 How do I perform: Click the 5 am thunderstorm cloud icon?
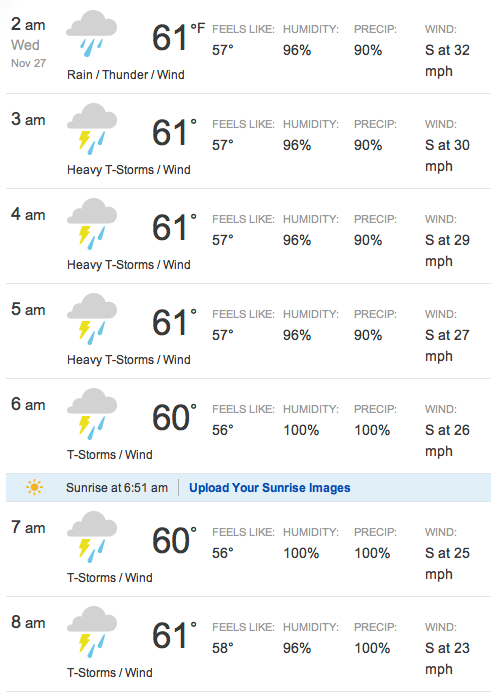(92, 319)
